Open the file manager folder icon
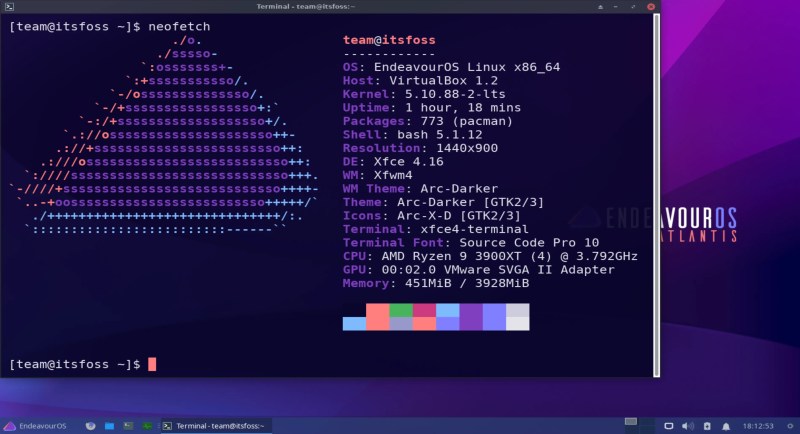This screenshot has height=434, width=800. pos(109,425)
